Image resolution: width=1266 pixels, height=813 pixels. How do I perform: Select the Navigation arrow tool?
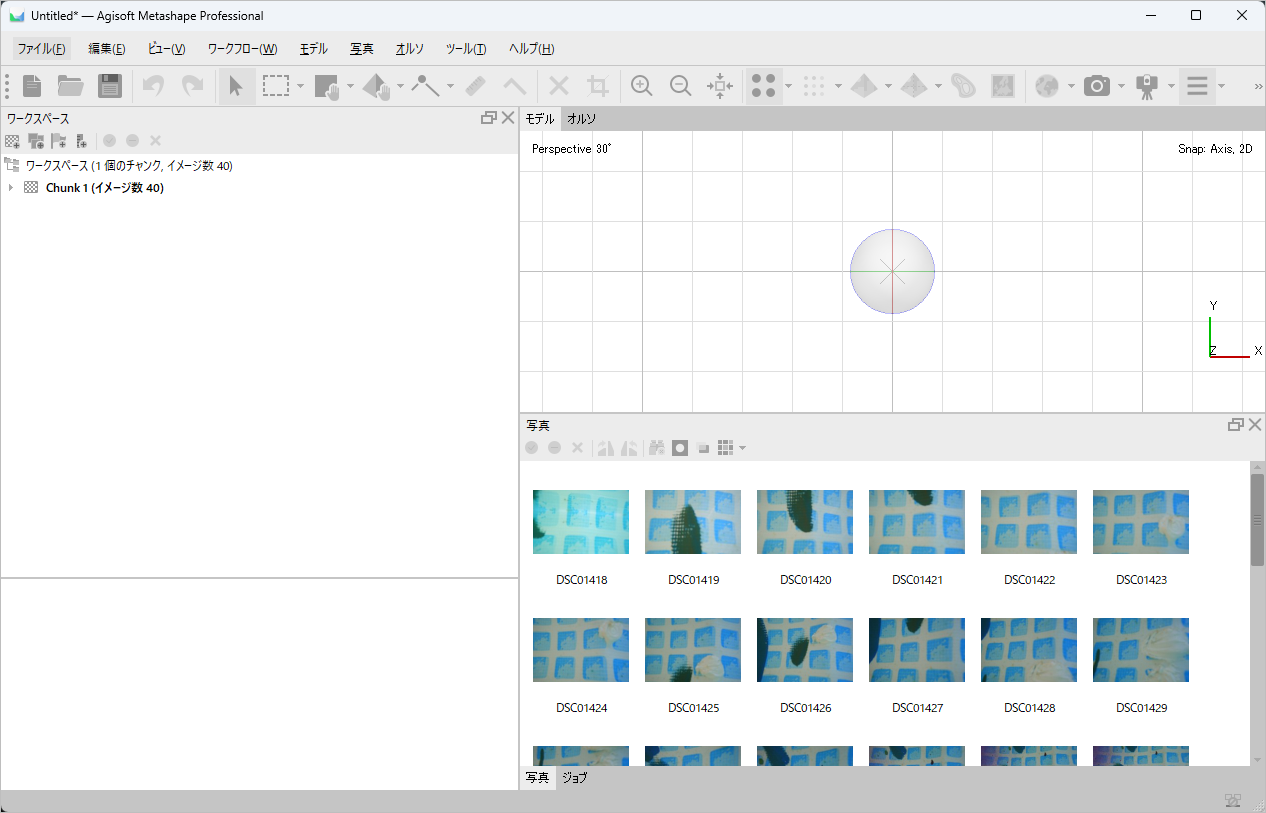(236, 86)
